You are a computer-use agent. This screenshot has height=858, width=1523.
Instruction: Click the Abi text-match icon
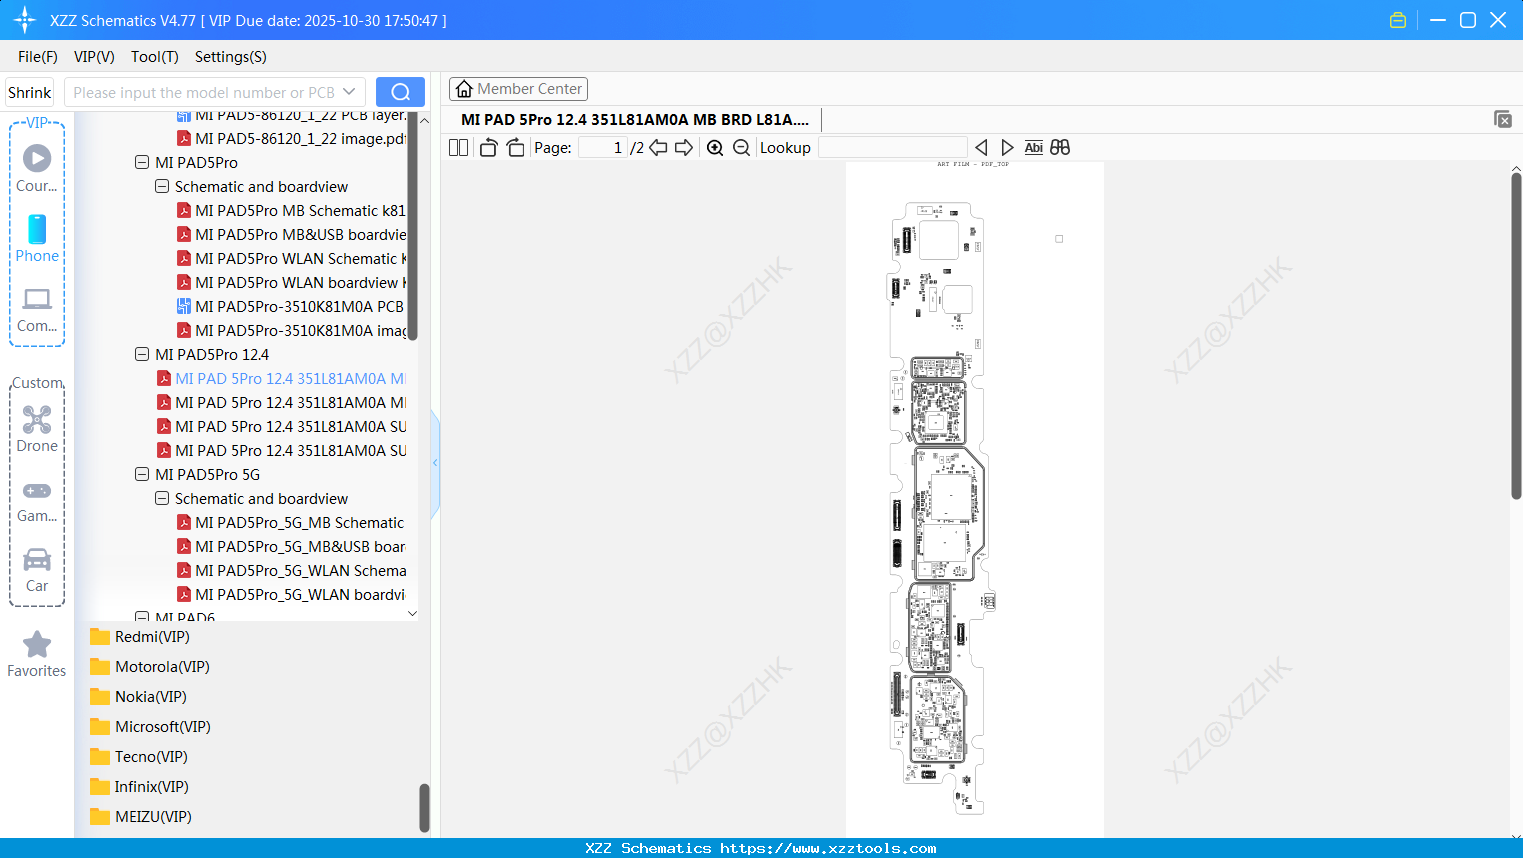[x=1034, y=148]
